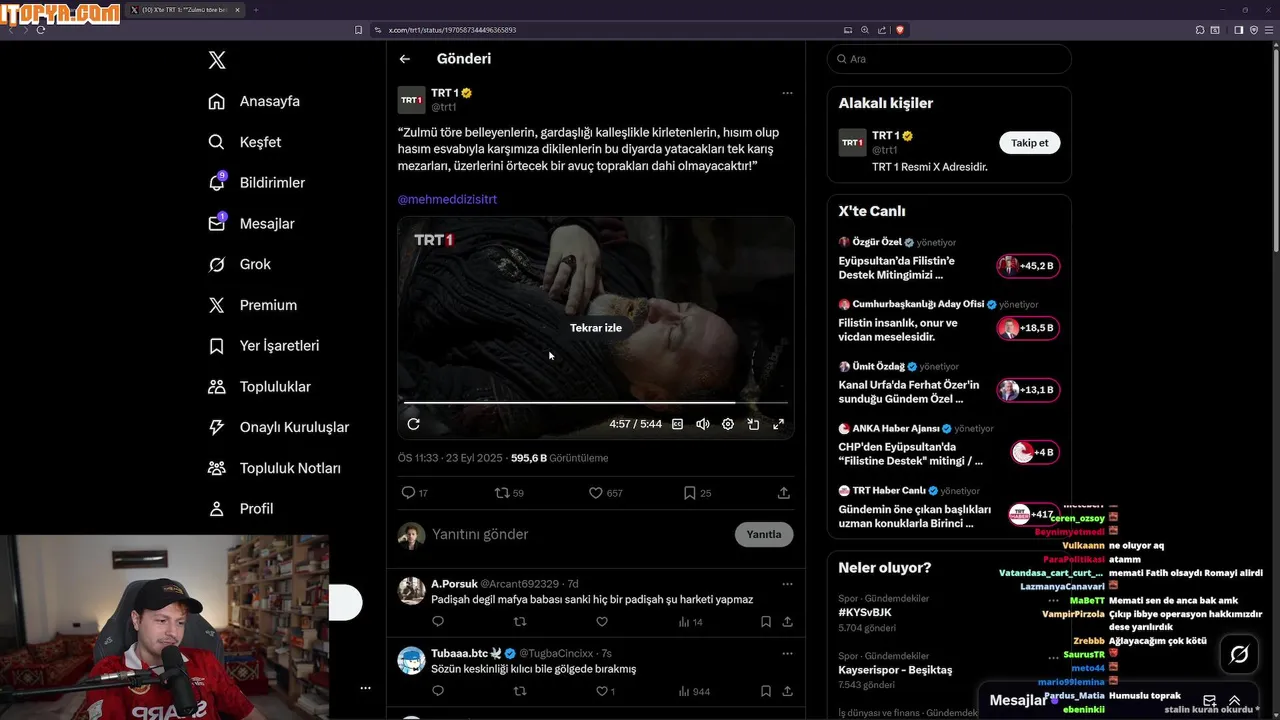Image resolution: width=1280 pixels, height=720 pixels.
Task: Select the X TRT 1 browser tab
Action: 185,10
